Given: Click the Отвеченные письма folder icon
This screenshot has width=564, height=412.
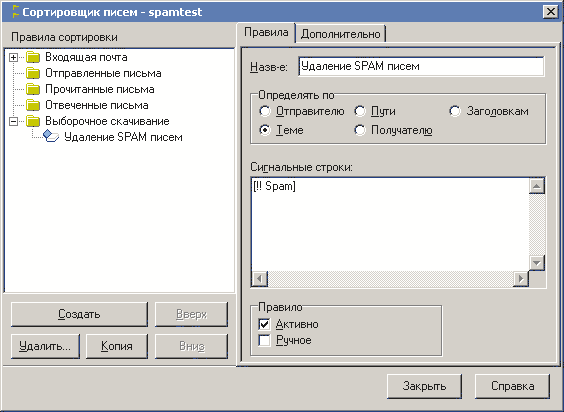Looking at the screenshot, I should pyautogui.click(x=33, y=105).
